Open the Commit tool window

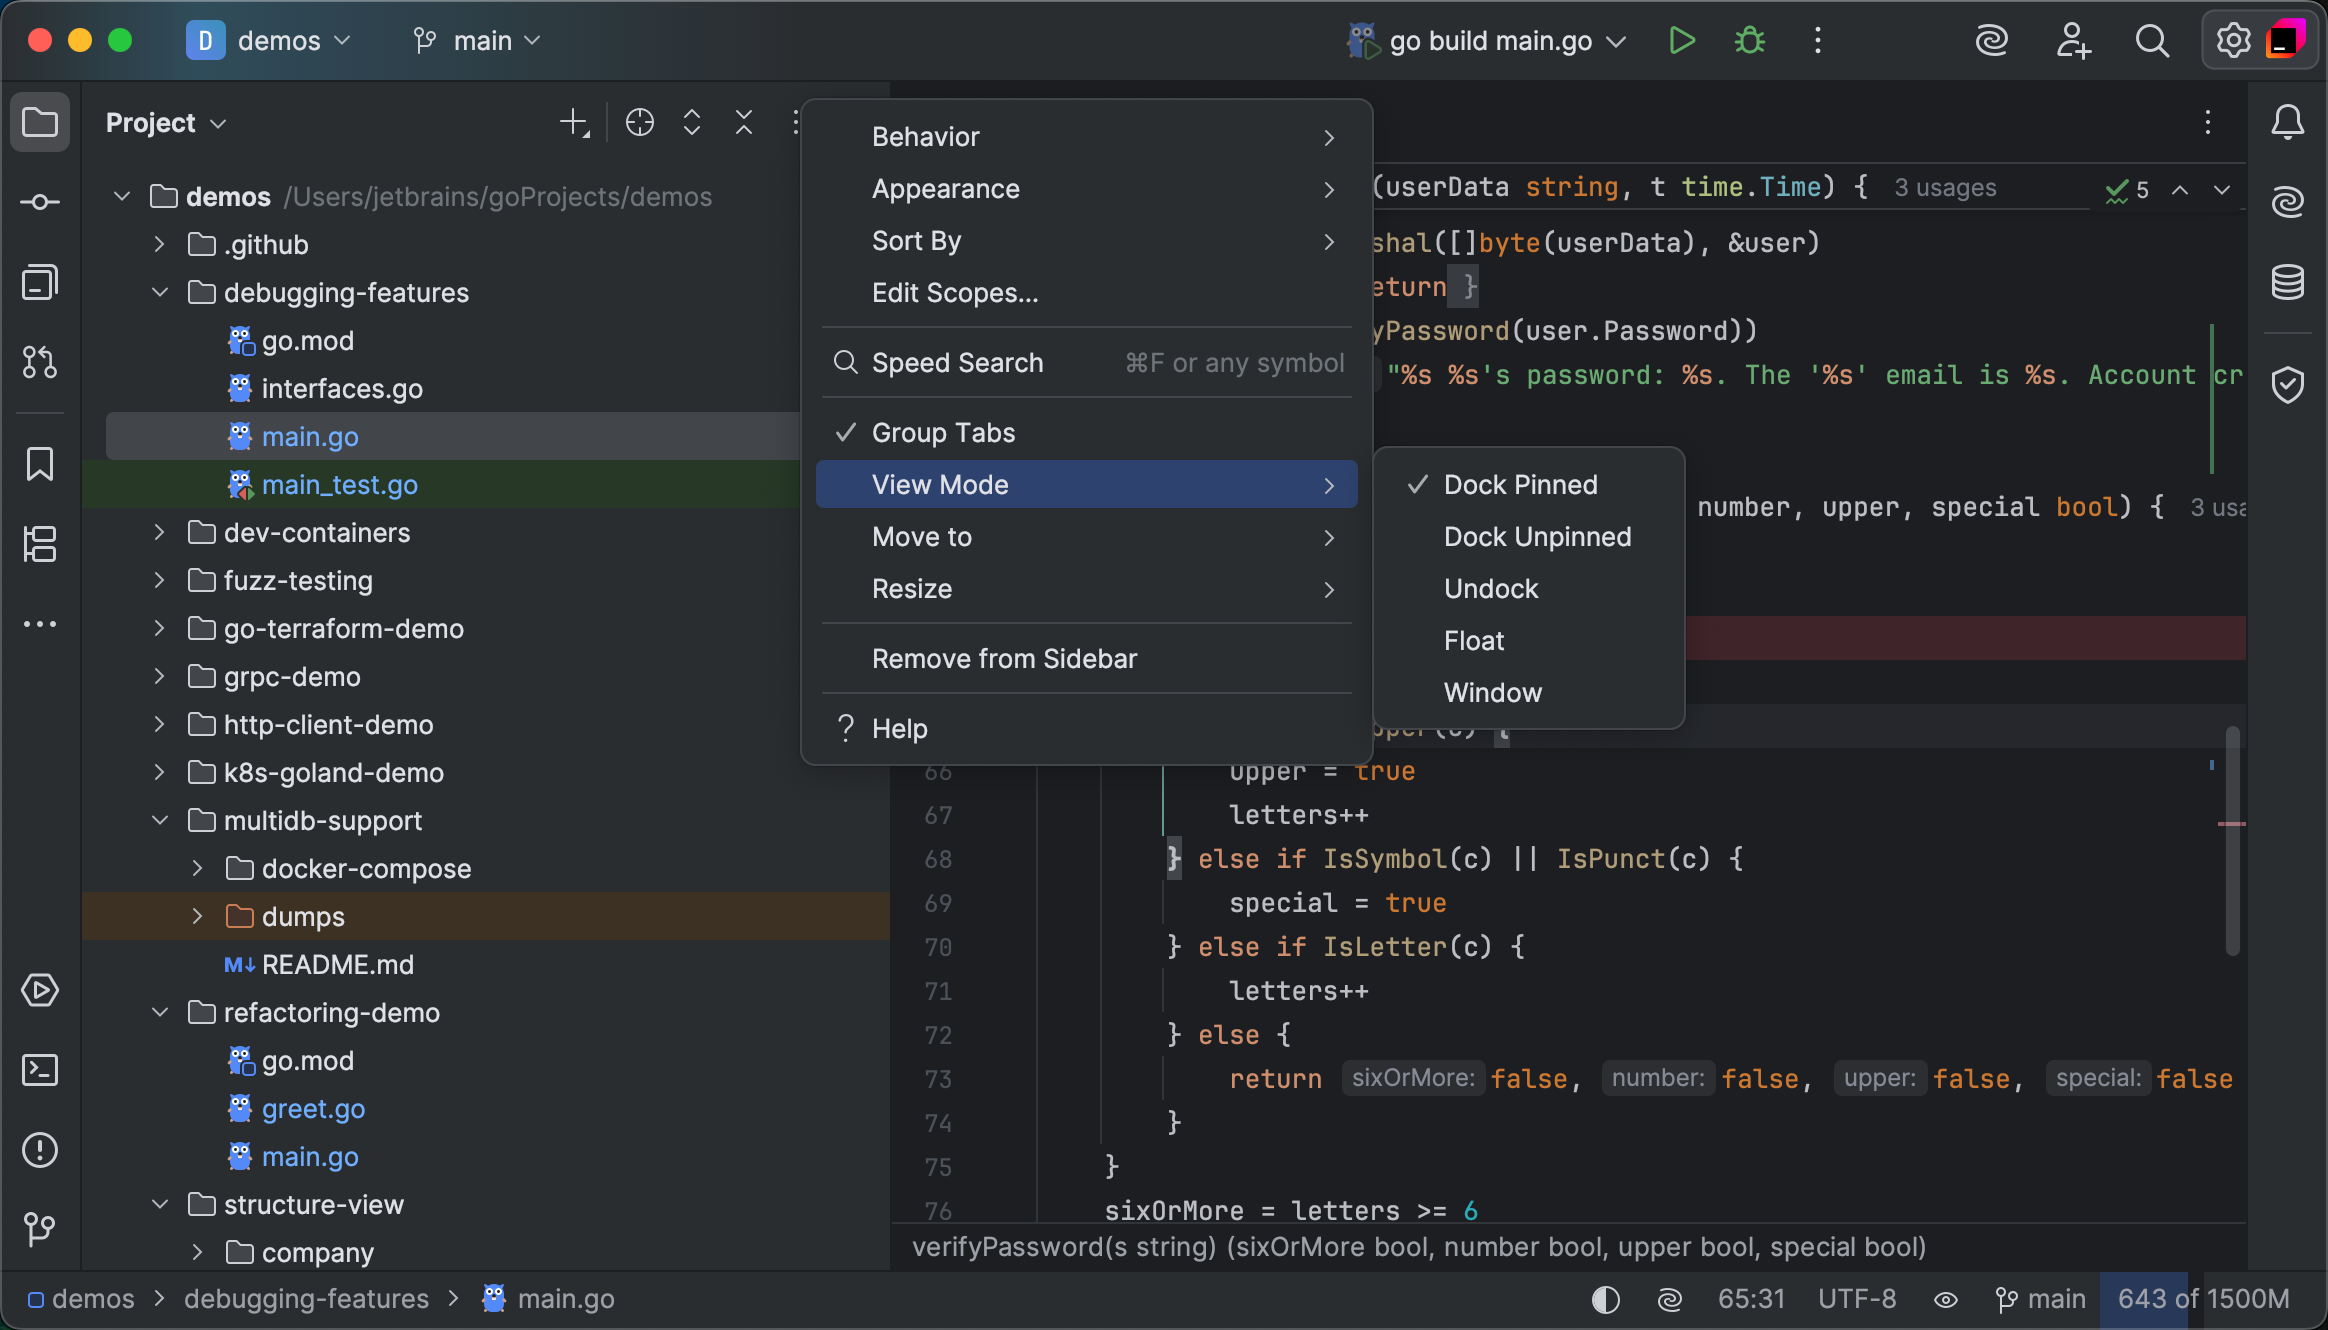click(40, 201)
